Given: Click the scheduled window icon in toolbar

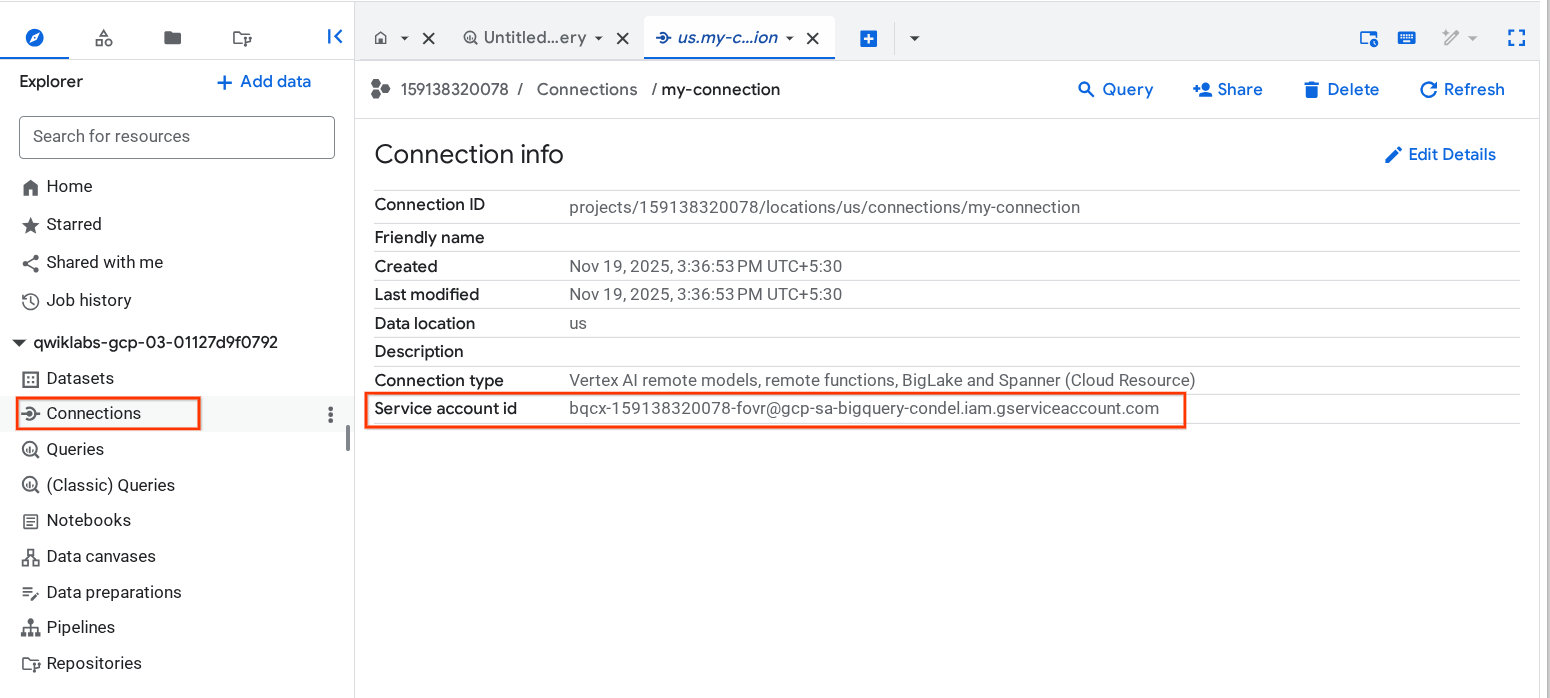Looking at the screenshot, I should point(1368,38).
